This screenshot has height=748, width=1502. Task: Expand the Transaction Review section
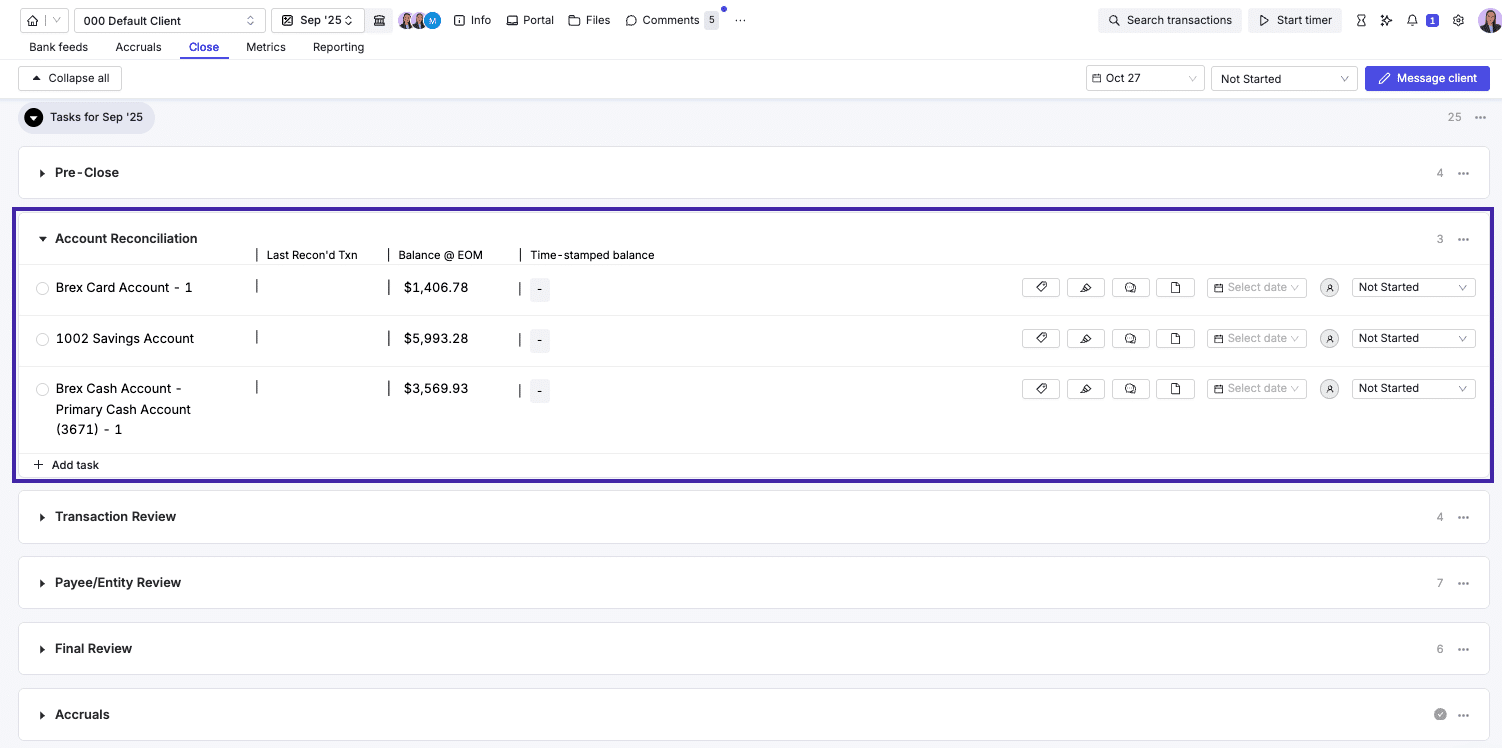41,517
